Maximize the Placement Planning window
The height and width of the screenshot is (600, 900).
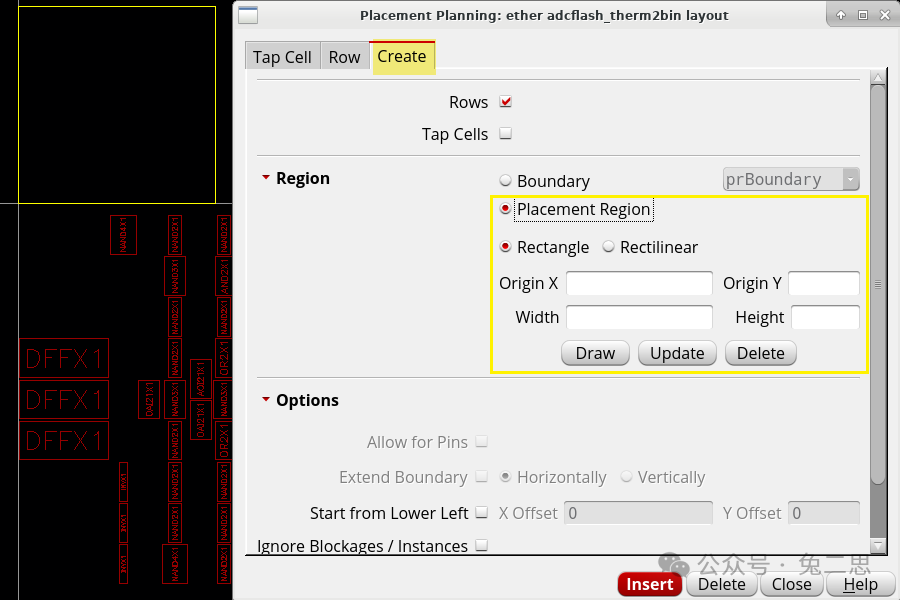pyautogui.click(x=863, y=15)
